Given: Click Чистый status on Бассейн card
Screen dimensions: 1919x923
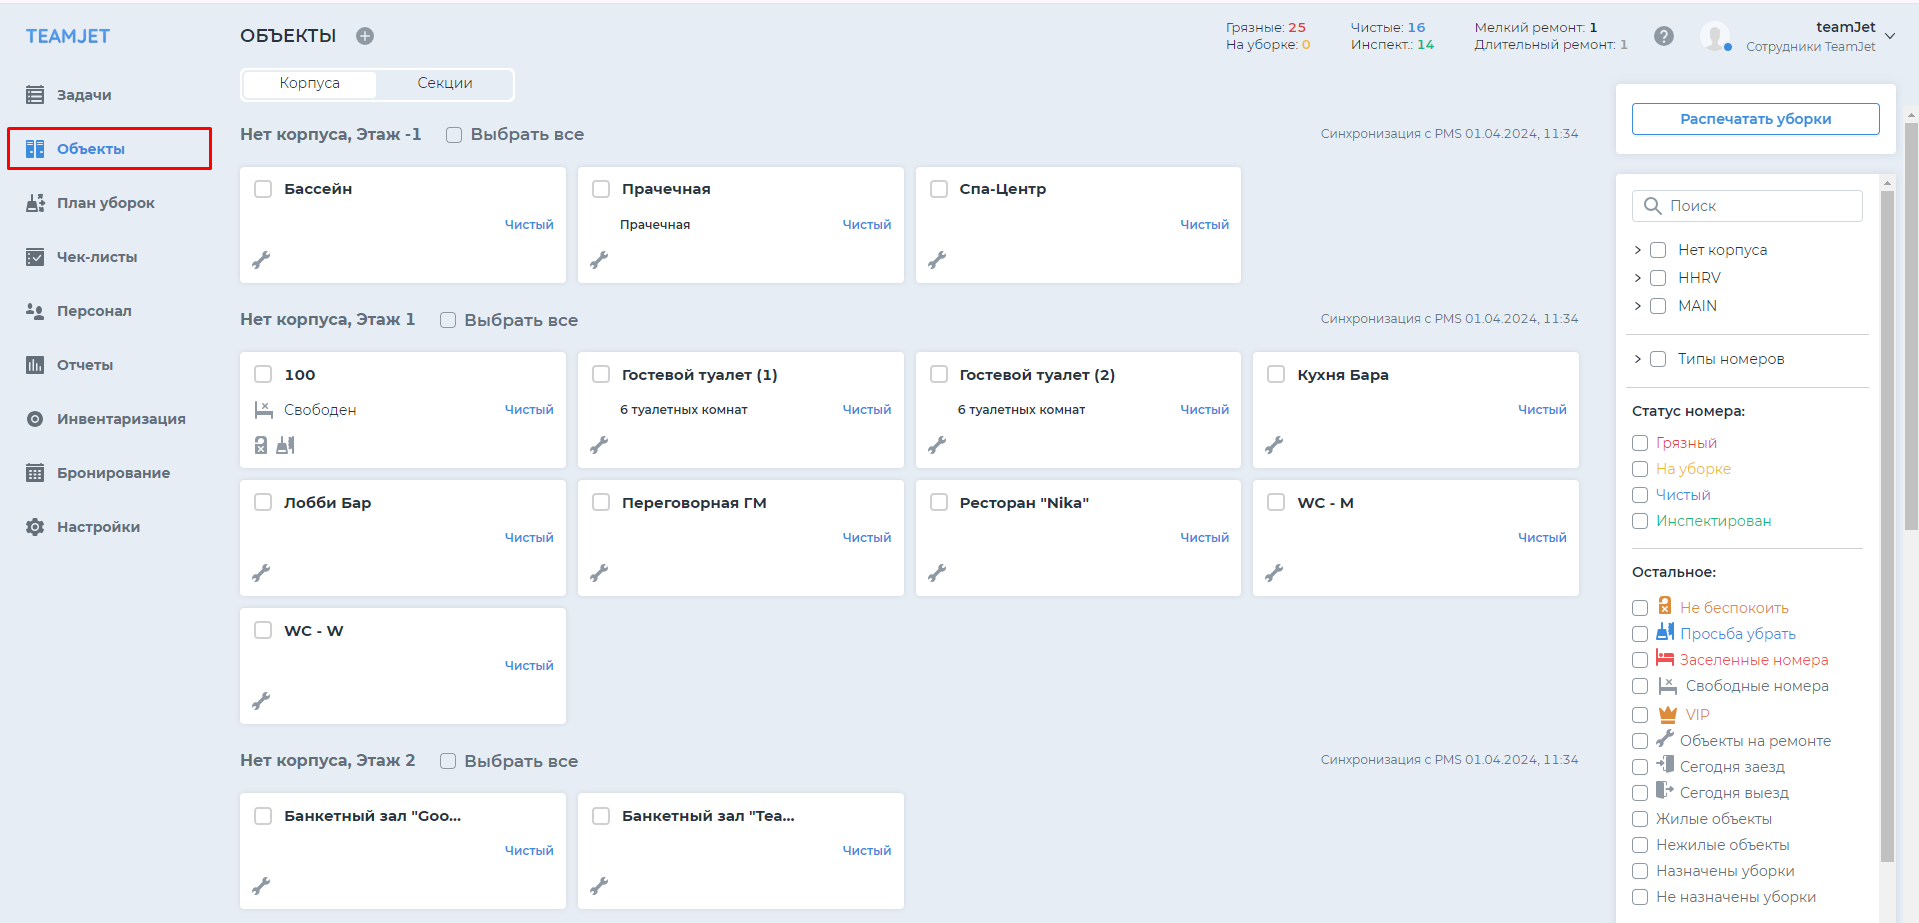Looking at the screenshot, I should (529, 225).
